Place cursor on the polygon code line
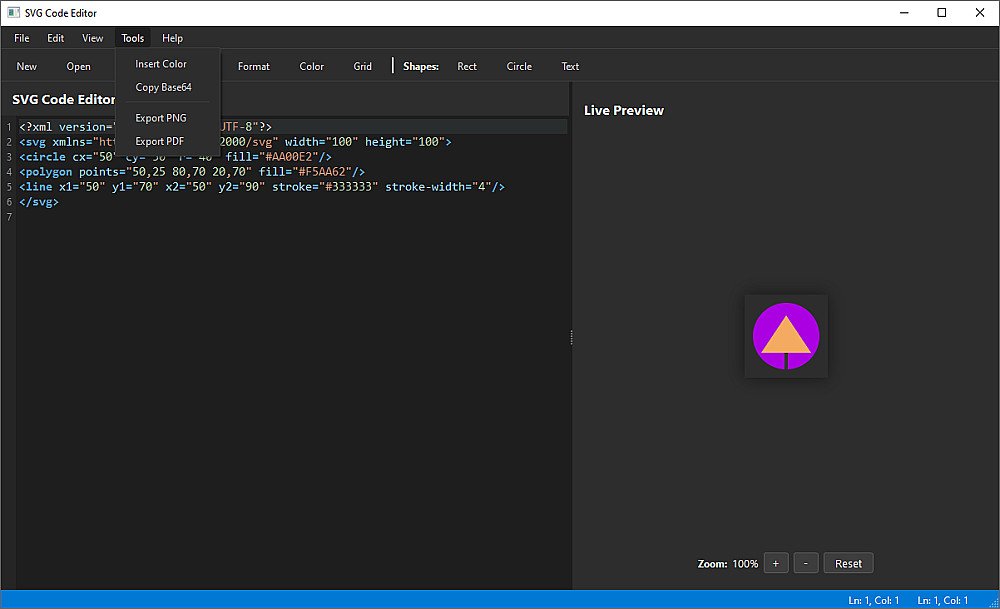This screenshot has height=609, width=1000. point(192,172)
